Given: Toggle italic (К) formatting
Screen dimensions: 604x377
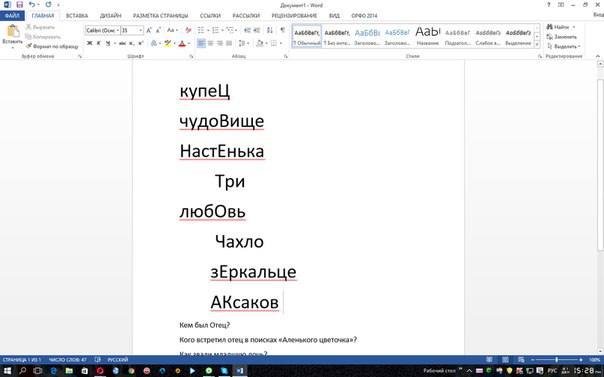Looking at the screenshot, I should coord(99,43).
